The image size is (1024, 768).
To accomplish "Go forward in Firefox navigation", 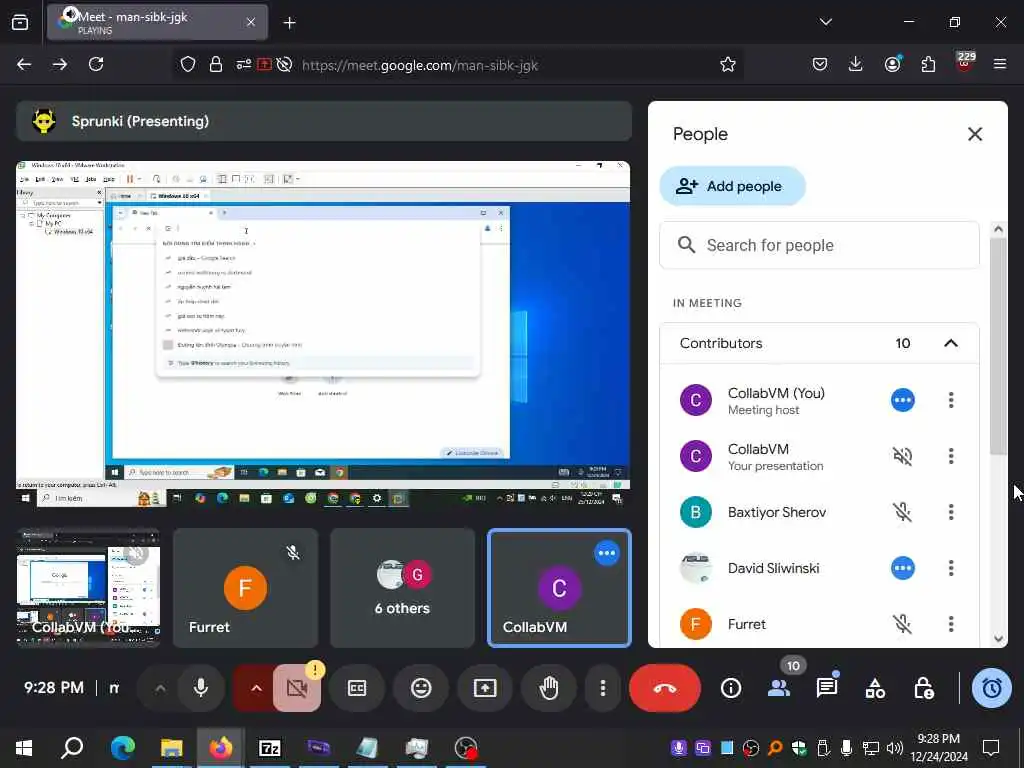I will click(x=59, y=64).
